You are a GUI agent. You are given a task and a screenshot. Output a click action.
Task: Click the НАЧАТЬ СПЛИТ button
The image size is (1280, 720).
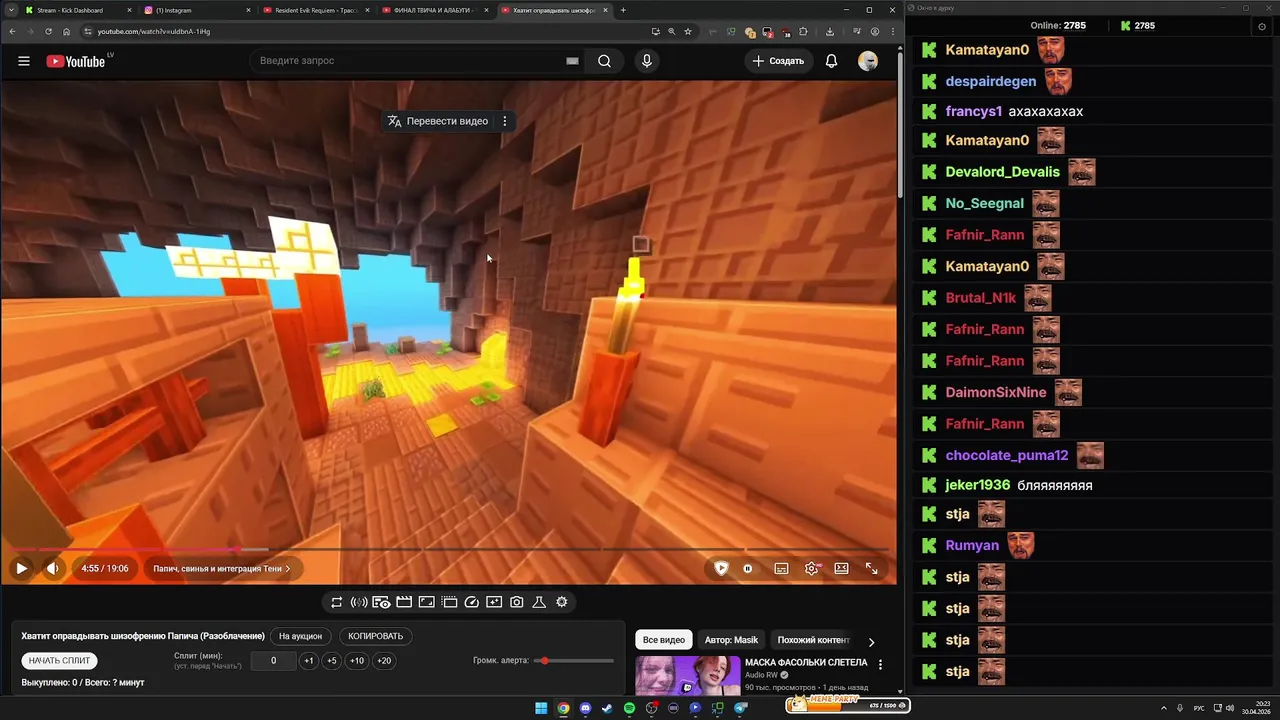click(x=59, y=661)
